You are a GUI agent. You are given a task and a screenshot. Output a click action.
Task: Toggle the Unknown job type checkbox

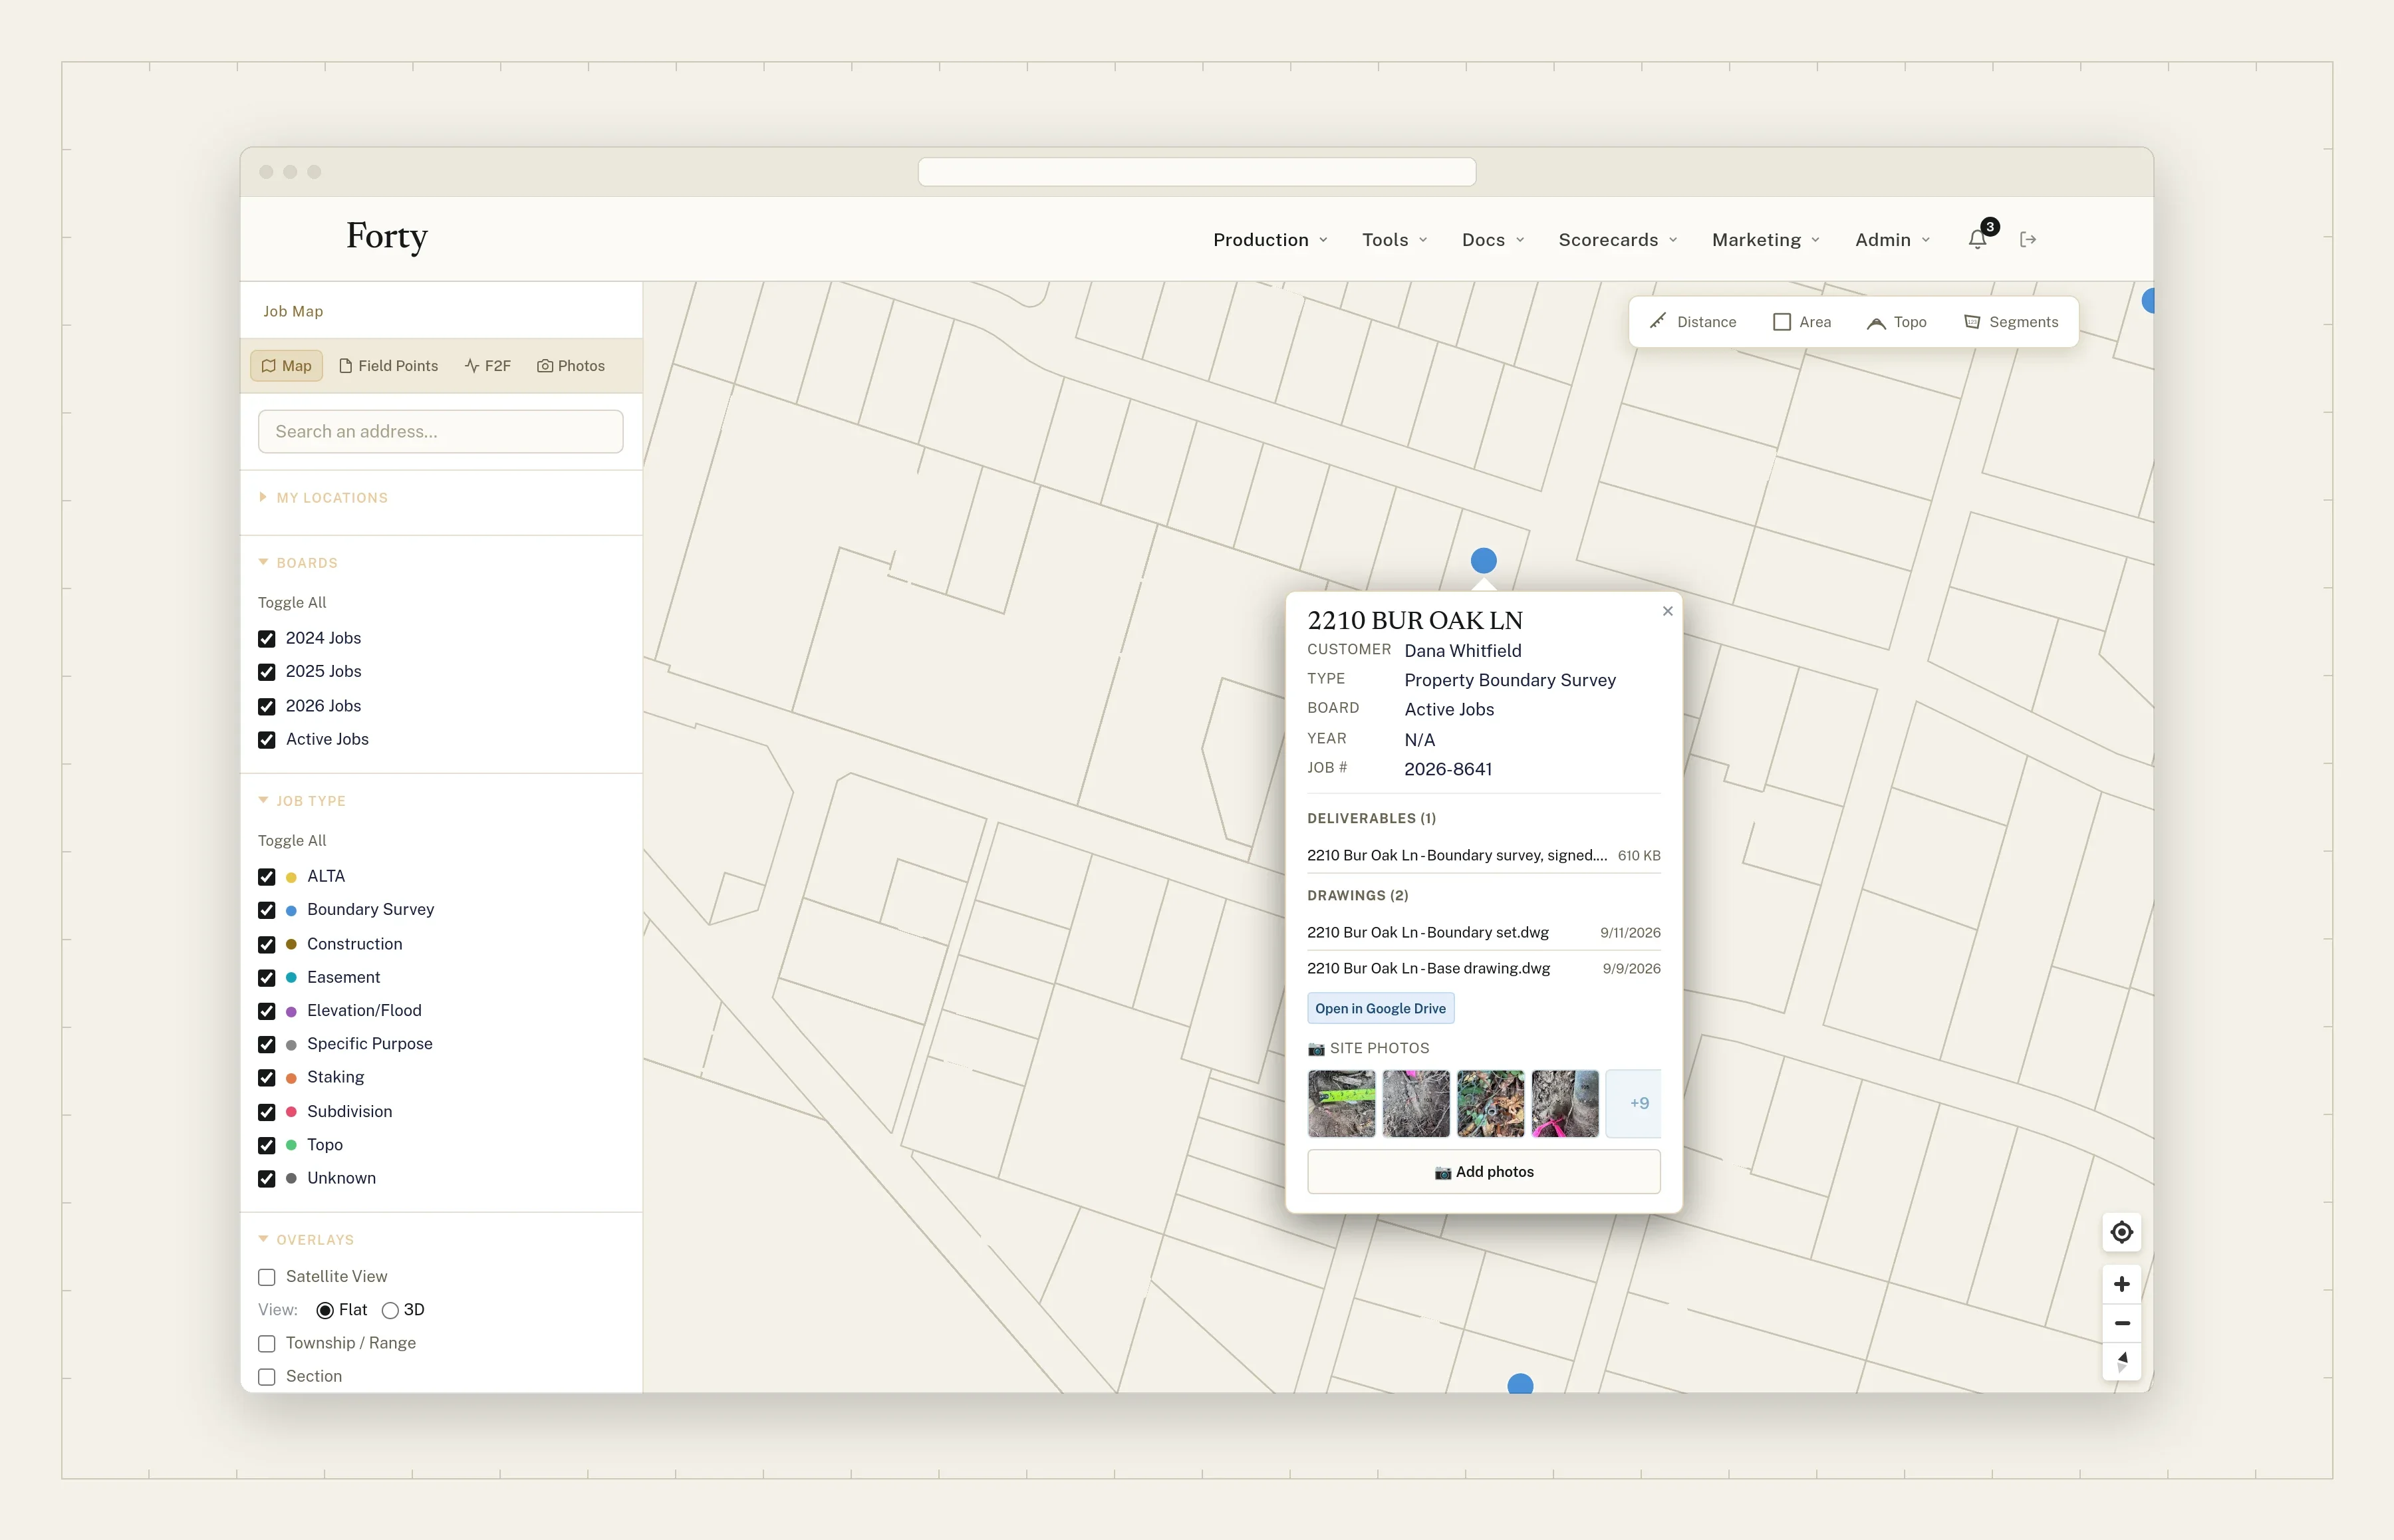tap(267, 1179)
